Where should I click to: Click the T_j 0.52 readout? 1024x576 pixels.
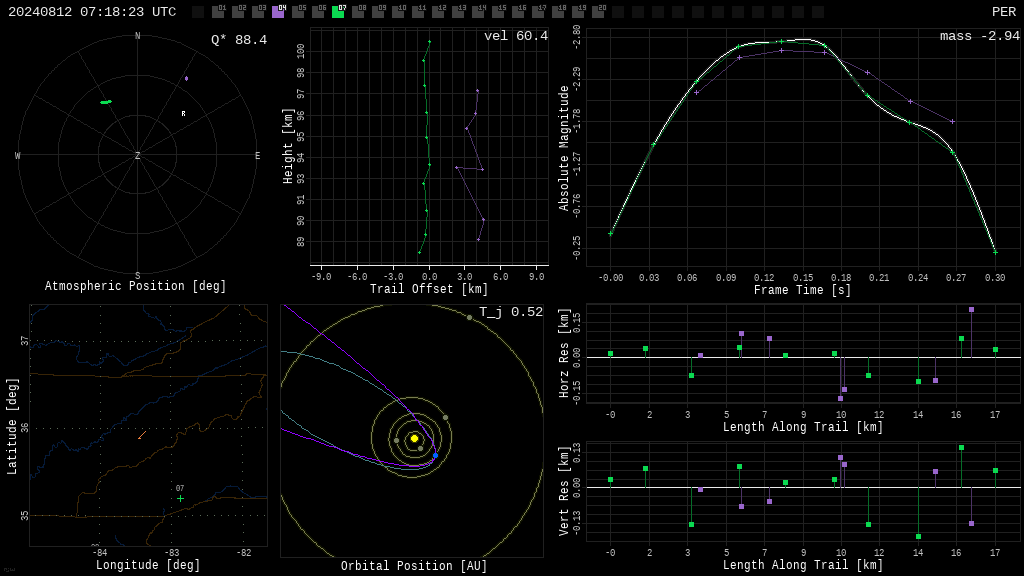[511, 312]
